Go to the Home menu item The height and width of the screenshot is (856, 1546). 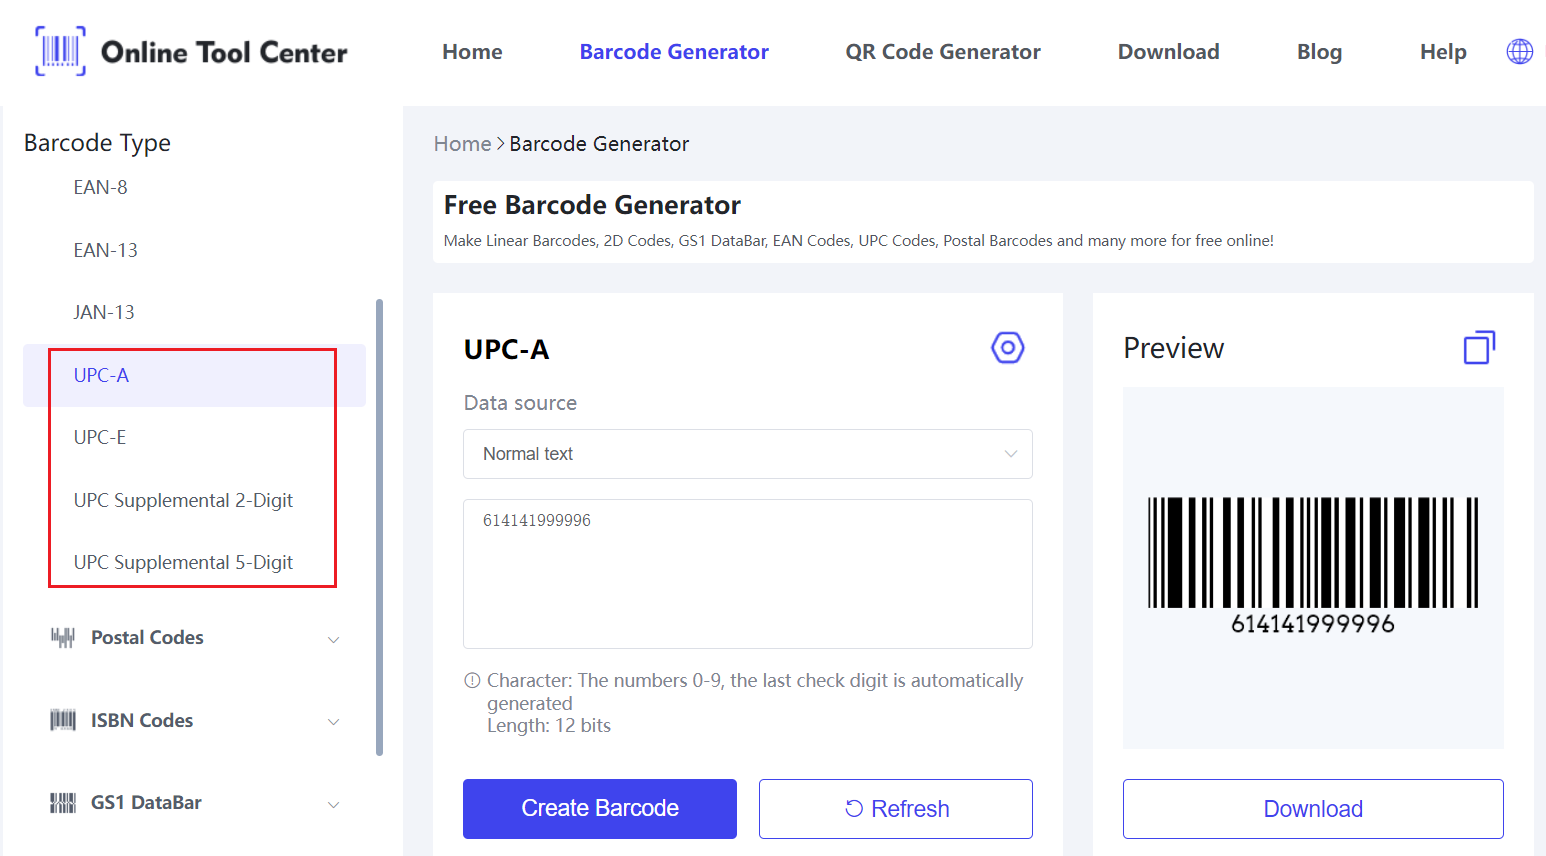pyautogui.click(x=472, y=52)
